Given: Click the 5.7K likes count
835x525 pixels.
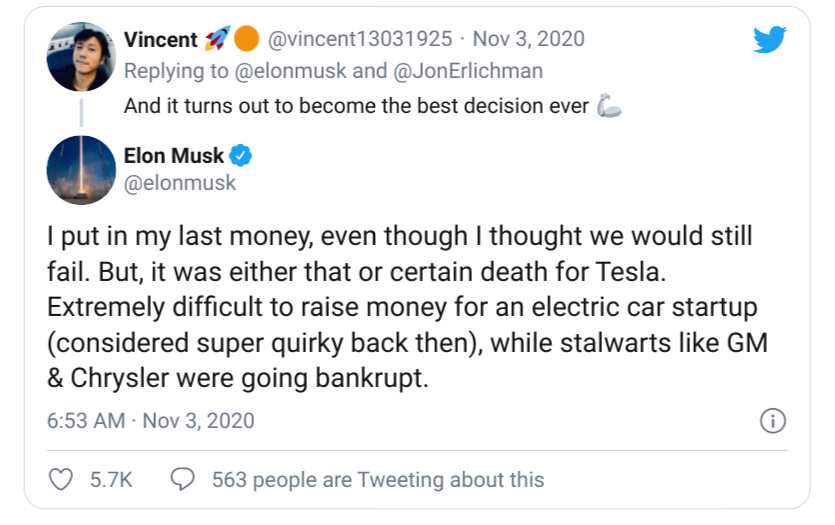Looking at the screenshot, I should tap(111, 480).
